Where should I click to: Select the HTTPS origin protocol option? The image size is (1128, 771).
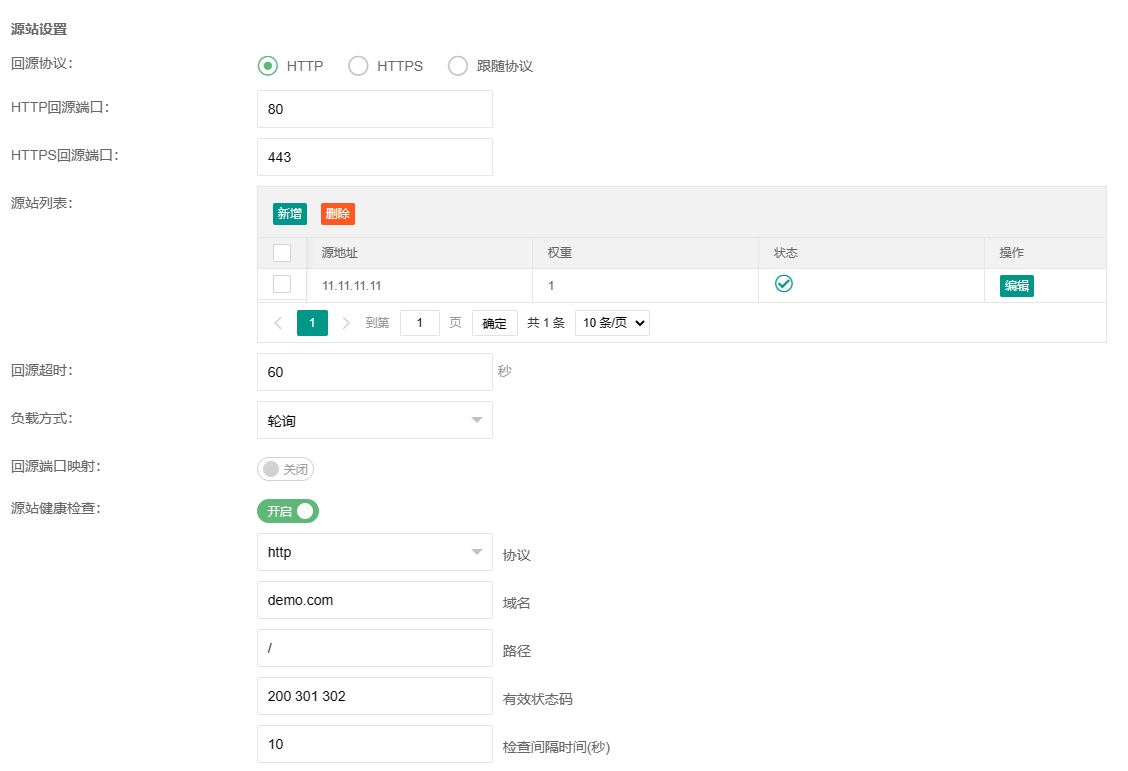pyautogui.click(x=358, y=66)
